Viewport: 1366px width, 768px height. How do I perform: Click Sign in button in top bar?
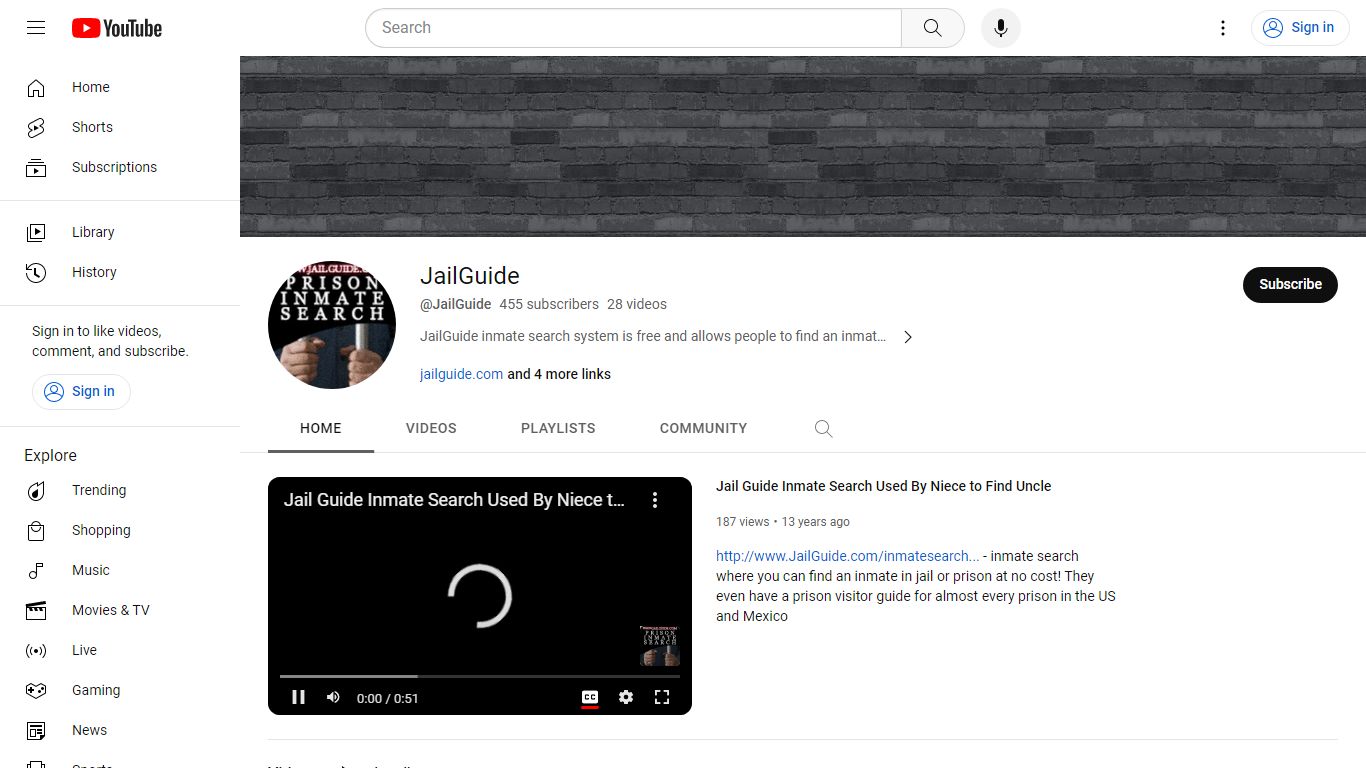click(x=1299, y=28)
